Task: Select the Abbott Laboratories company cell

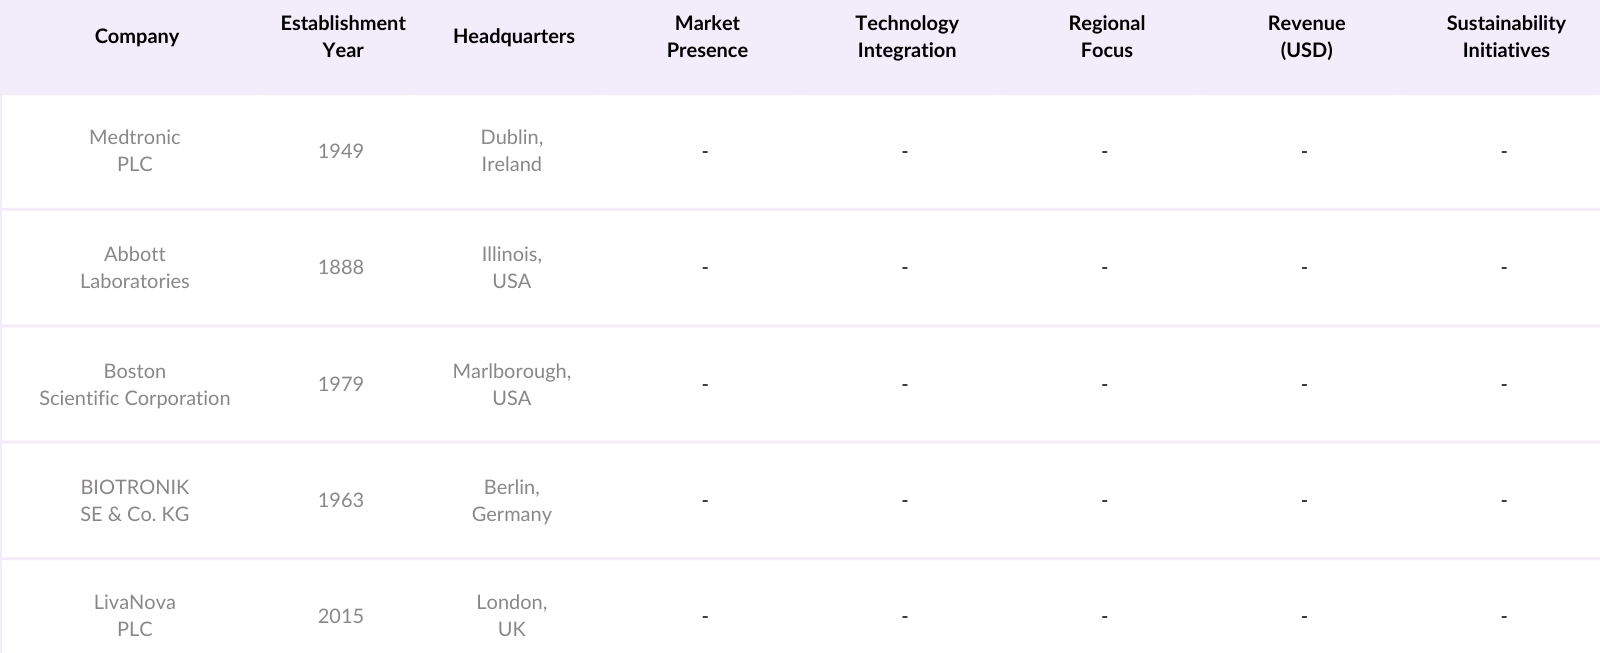Action: (x=135, y=267)
